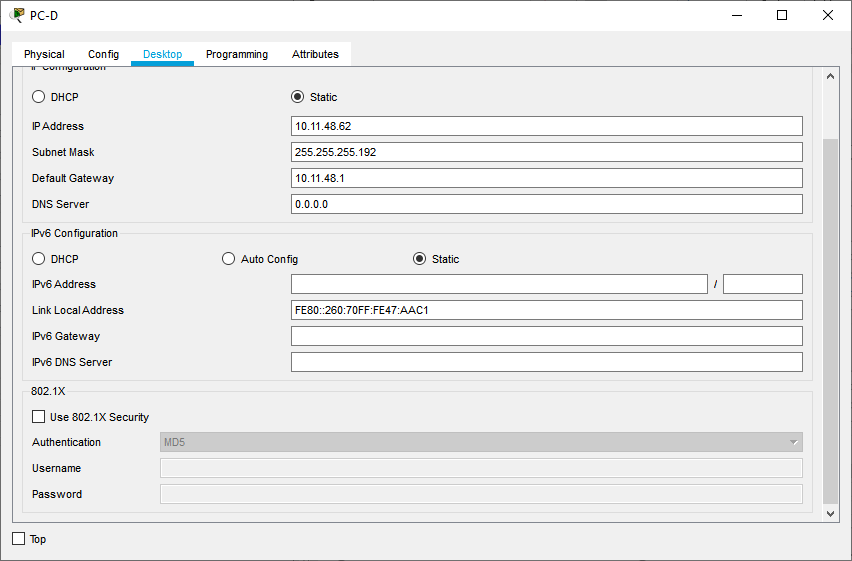This screenshot has height=561, width=852.
Task: Select Static for IPv6 configuration
Action: 419,259
